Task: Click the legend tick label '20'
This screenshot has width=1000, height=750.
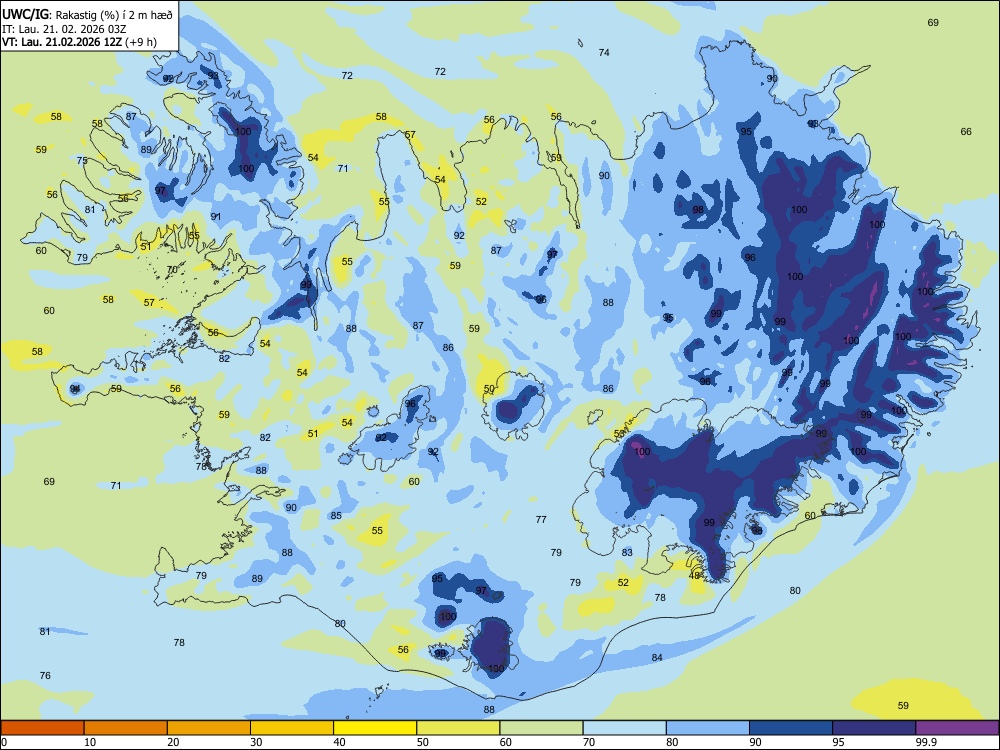Action: (x=173, y=742)
